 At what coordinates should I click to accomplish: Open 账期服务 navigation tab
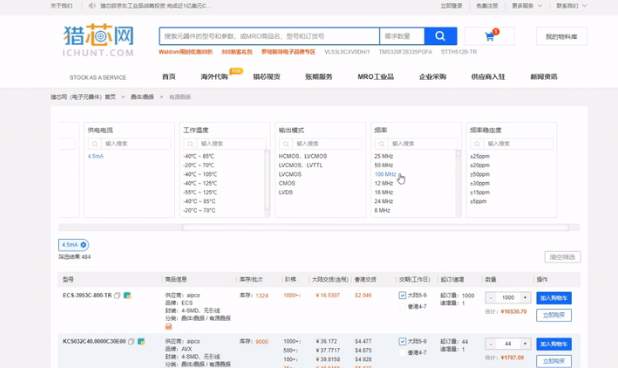pos(318,76)
